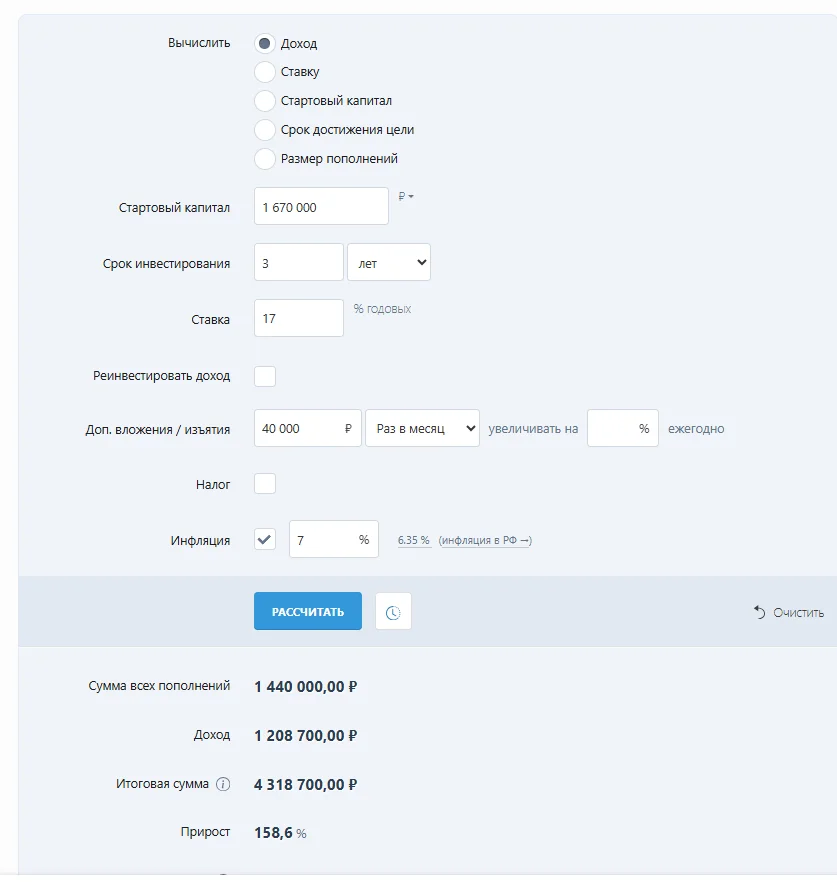Screen dimensions: 837x882
Task: Focus the Стартовый капитал amount field
Action: pos(321,206)
